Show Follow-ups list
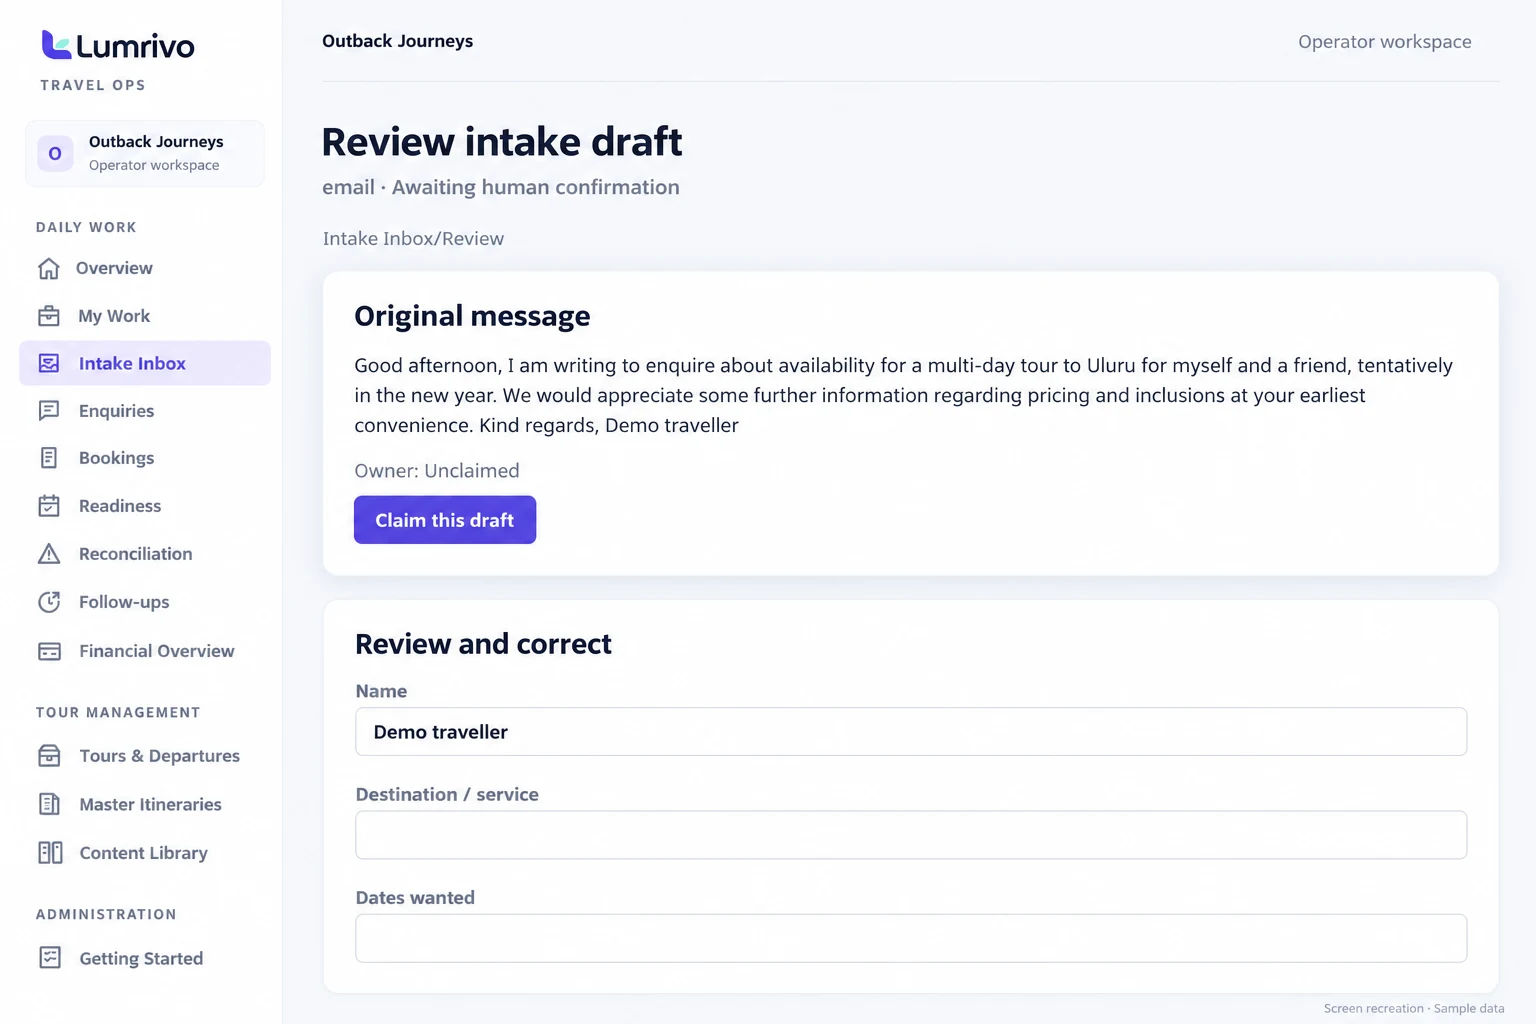1536x1024 pixels. tap(145, 602)
